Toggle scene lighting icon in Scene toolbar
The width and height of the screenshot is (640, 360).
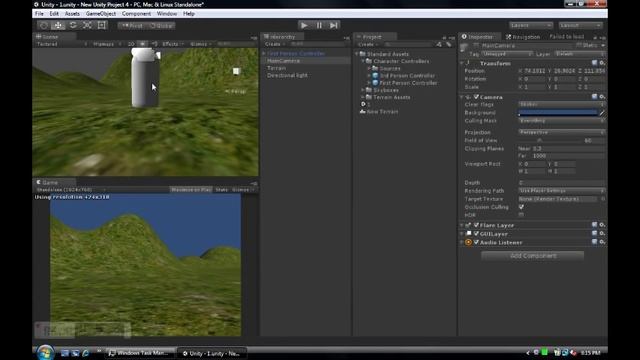point(142,44)
